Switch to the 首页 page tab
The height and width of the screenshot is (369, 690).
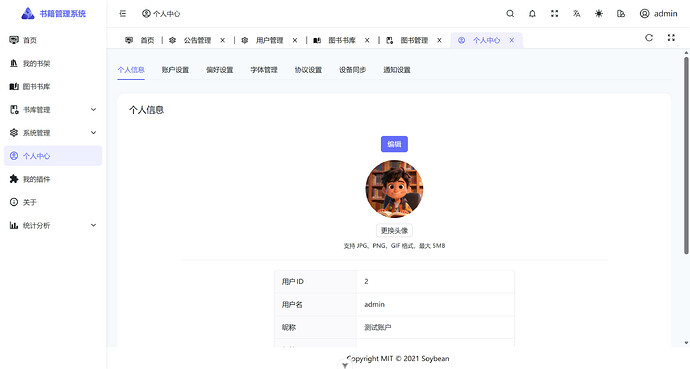140,40
